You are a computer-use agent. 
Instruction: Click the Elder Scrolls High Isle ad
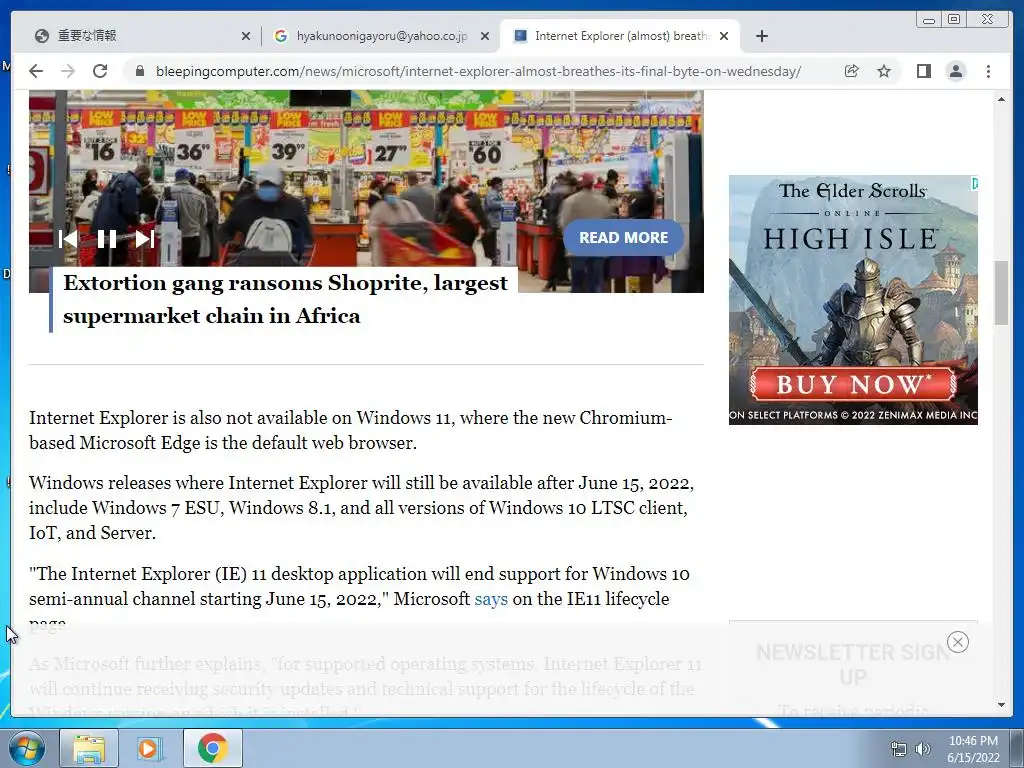coord(853,300)
